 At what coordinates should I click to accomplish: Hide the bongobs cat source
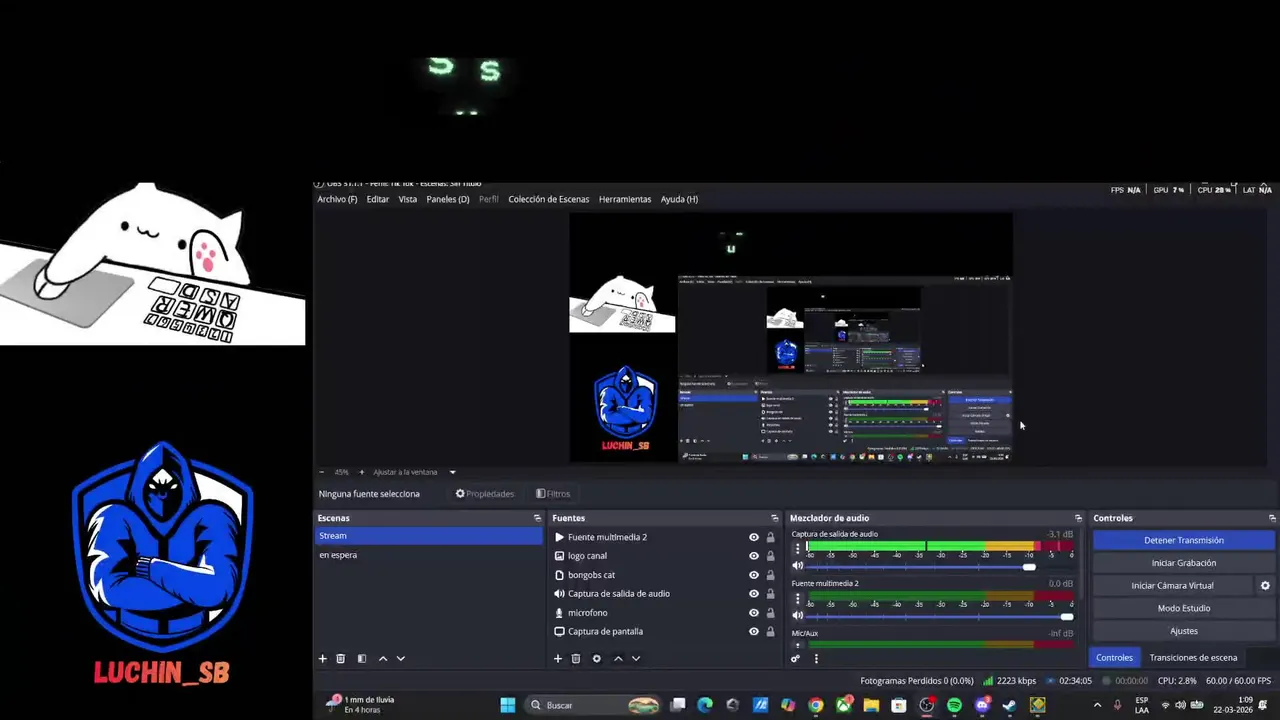(754, 575)
